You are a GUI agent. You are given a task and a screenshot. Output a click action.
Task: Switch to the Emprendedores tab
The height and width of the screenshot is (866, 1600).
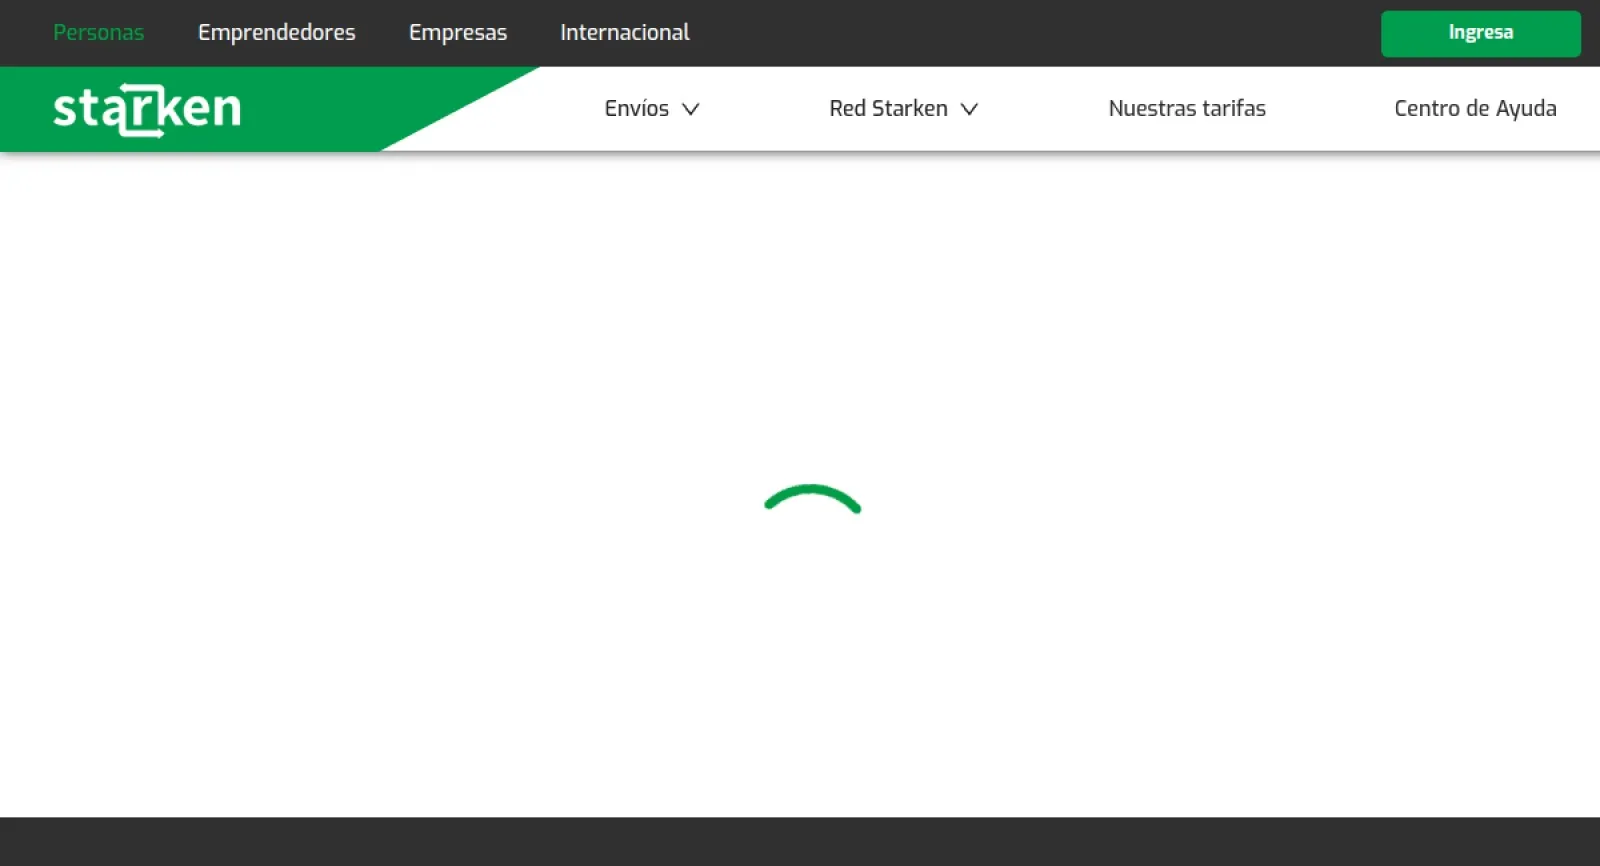point(276,33)
